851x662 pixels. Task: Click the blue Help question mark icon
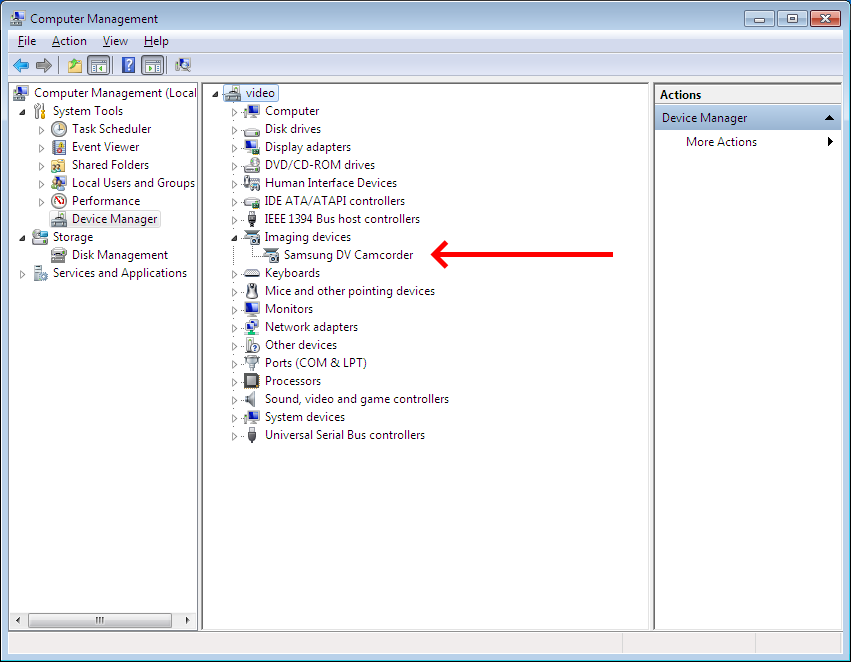[x=128, y=66]
